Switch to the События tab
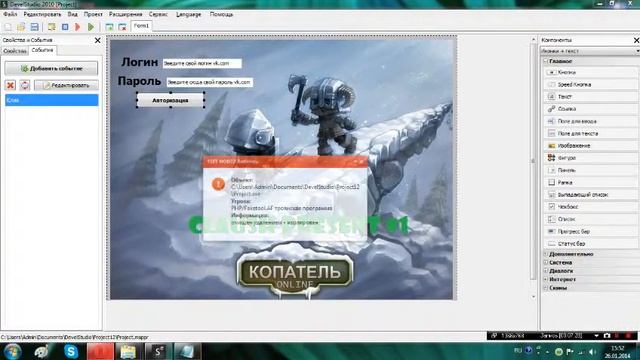The width and height of the screenshot is (640, 360). 42,50
